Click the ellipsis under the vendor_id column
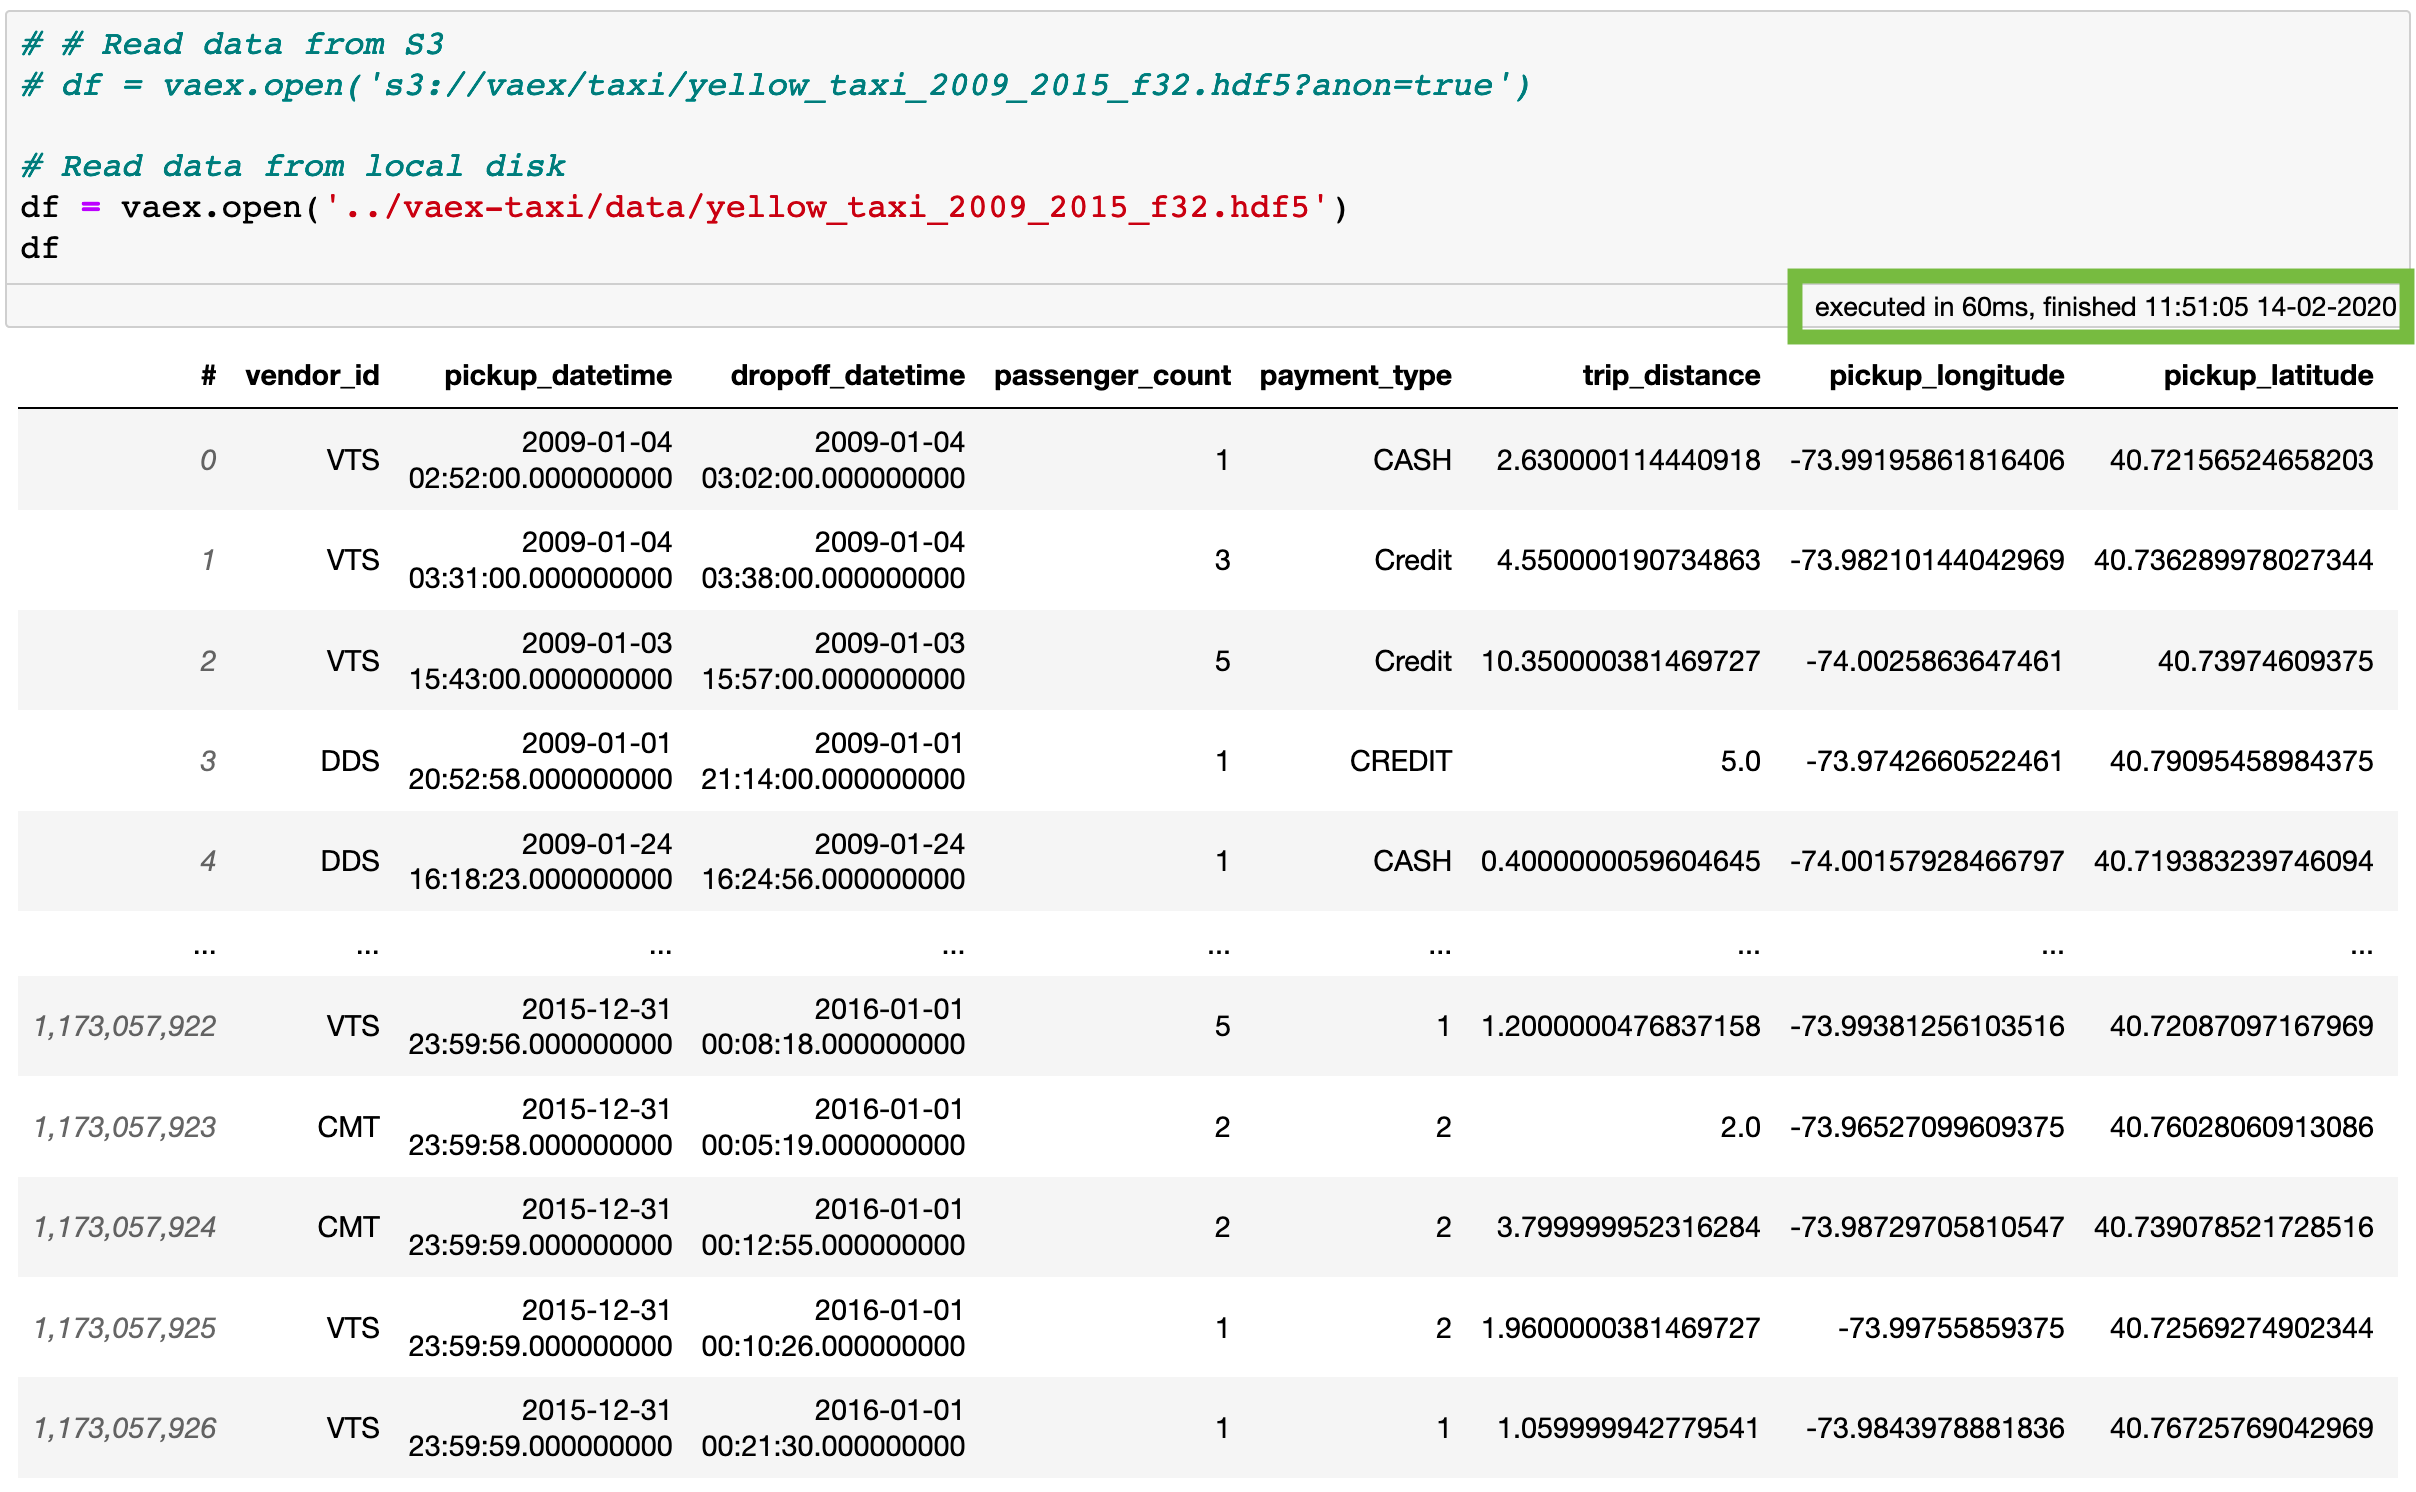This screenshot has width=2416, height=1492. click(367, 947)
